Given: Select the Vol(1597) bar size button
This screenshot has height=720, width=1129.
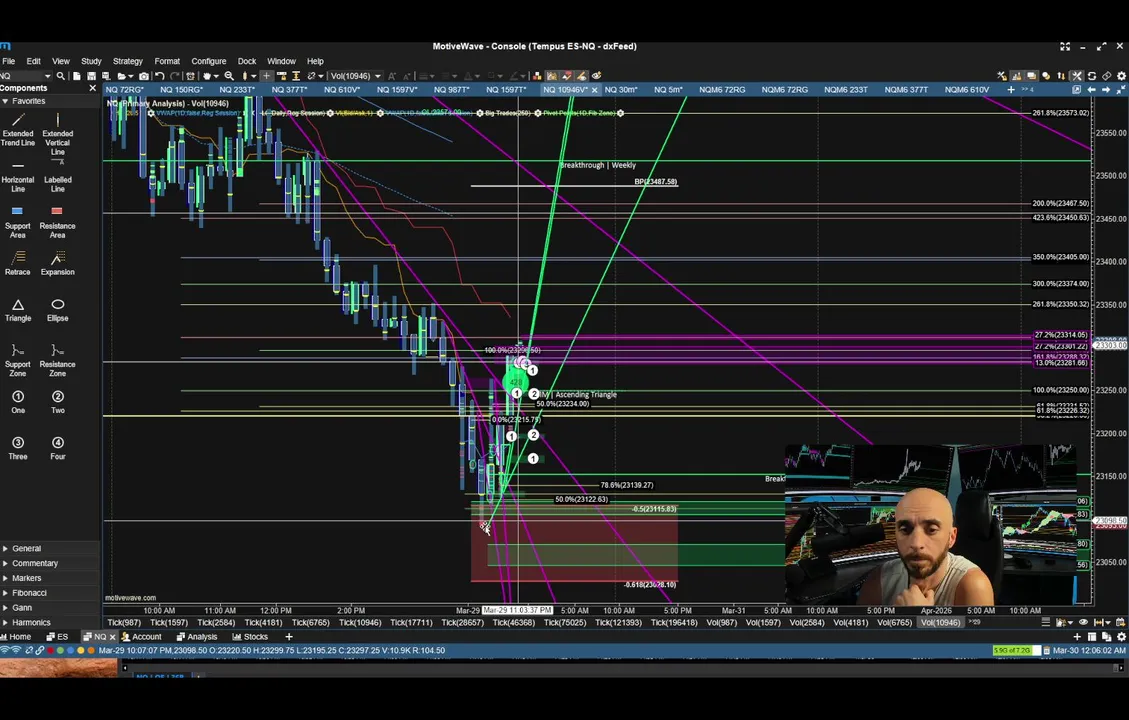Looking at the screenshot, I should coord(763,622).
